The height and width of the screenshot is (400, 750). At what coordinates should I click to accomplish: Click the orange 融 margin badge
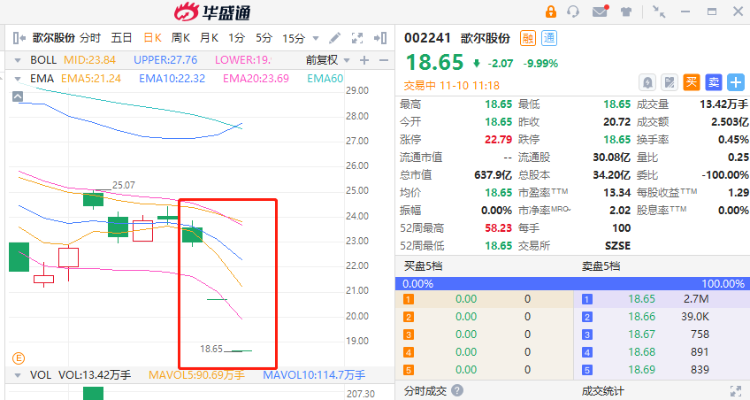click(528, 38)
